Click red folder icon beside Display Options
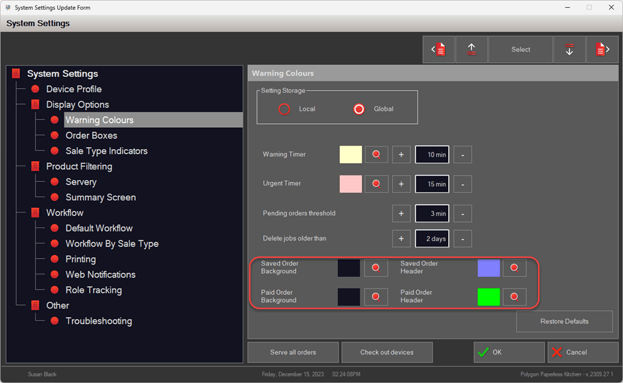 coord(35,104)
